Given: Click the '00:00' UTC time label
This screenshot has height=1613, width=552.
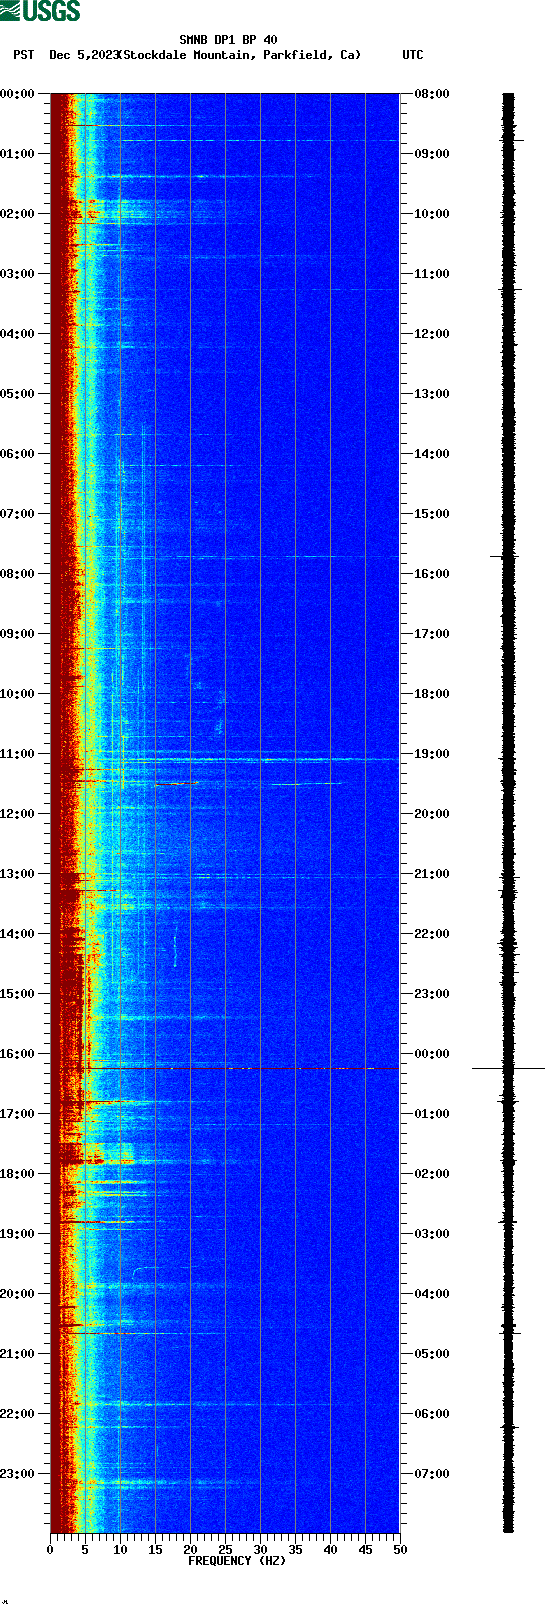Looking at the screenshot, I should [x=432, y=1054].
